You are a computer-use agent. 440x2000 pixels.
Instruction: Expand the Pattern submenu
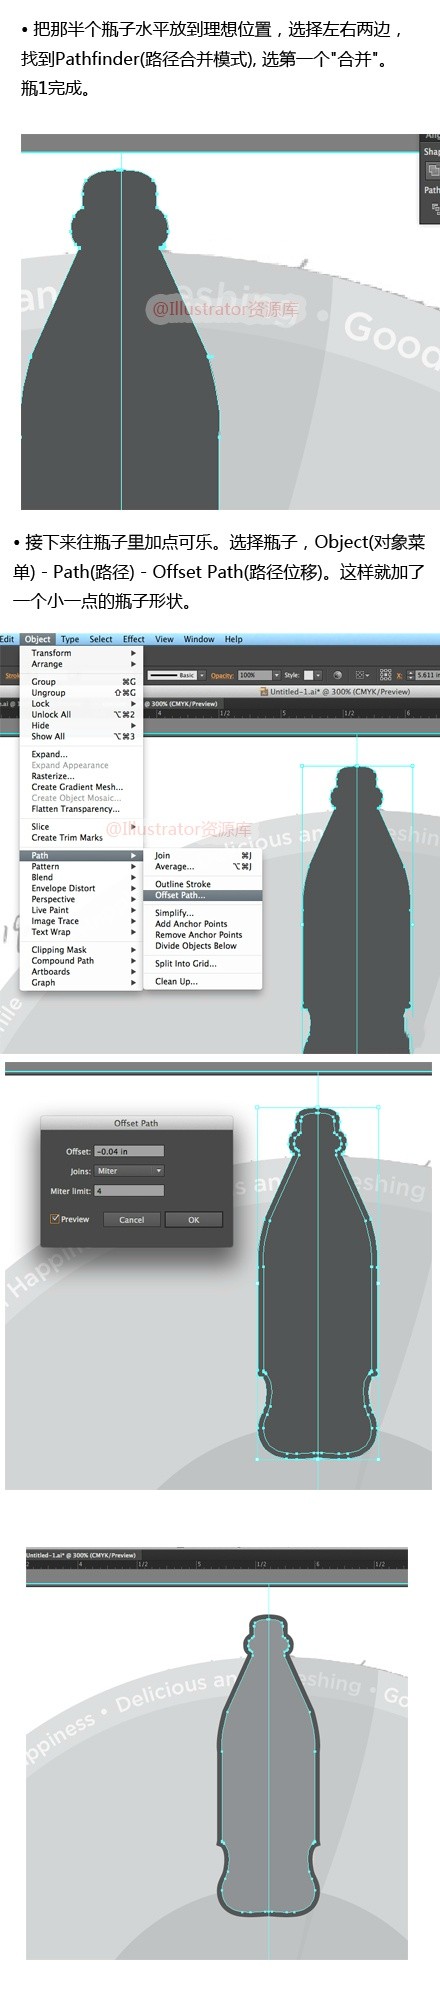coord(82,867)
